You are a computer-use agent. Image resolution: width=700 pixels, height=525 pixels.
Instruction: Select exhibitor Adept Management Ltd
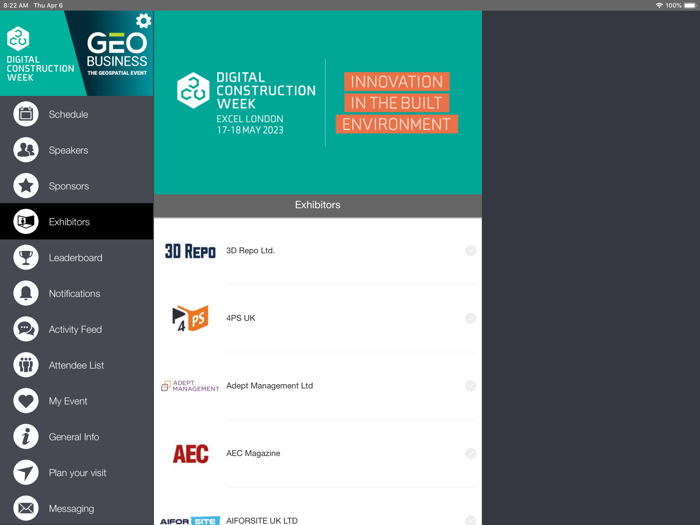pos(318,386)
